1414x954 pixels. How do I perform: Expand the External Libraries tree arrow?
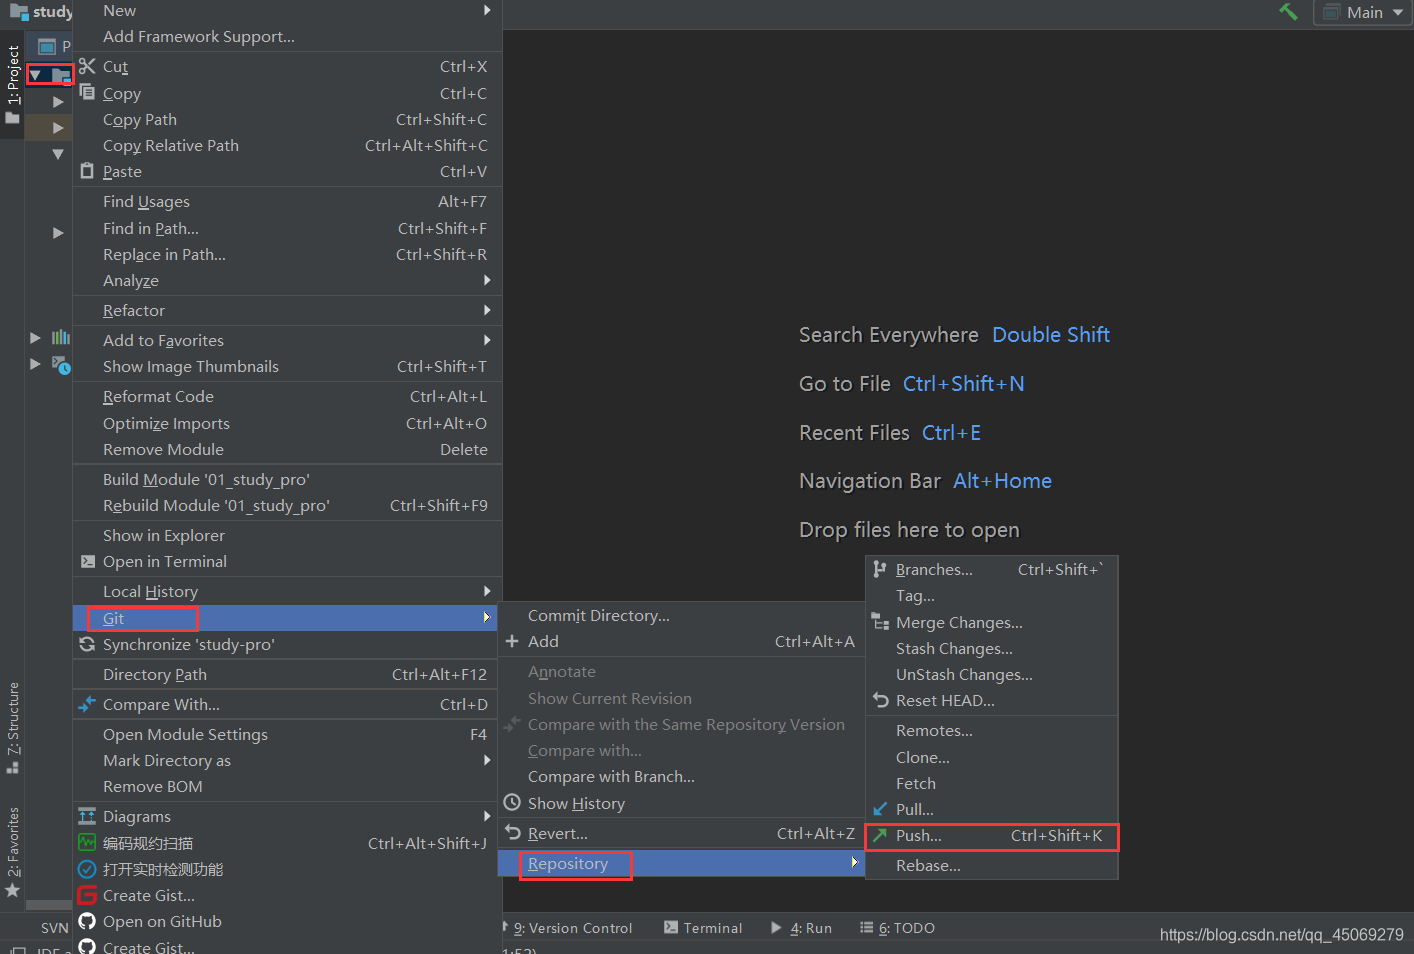coord(36,338)
